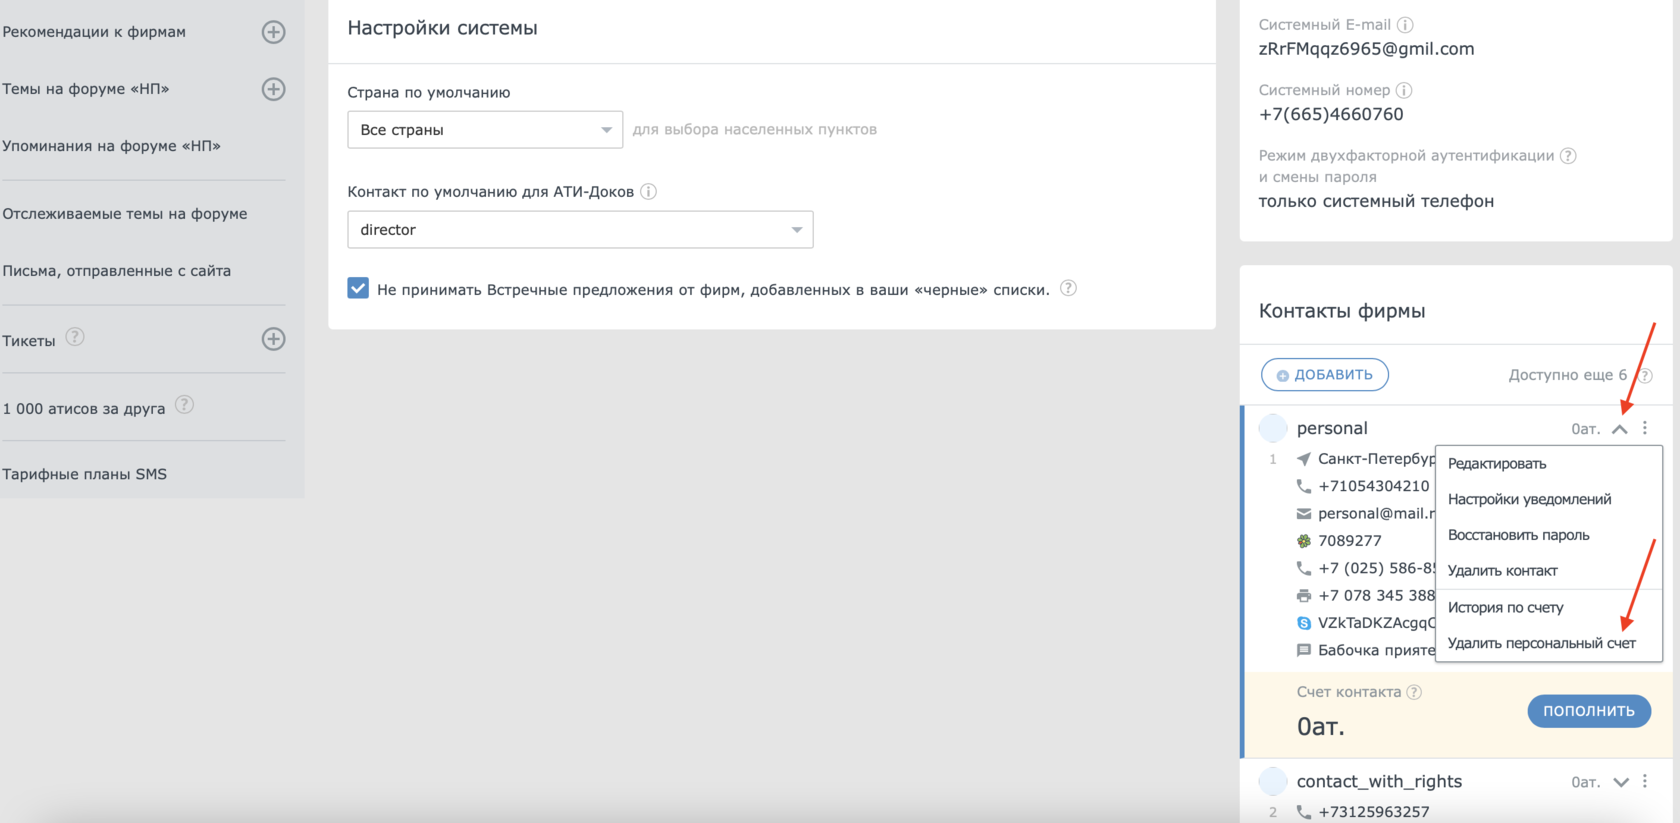Image resolution: width=1680 pixels, height=823 pixels.
Task: Open Рекомендации к фирмам link
Action: [94, 32]
